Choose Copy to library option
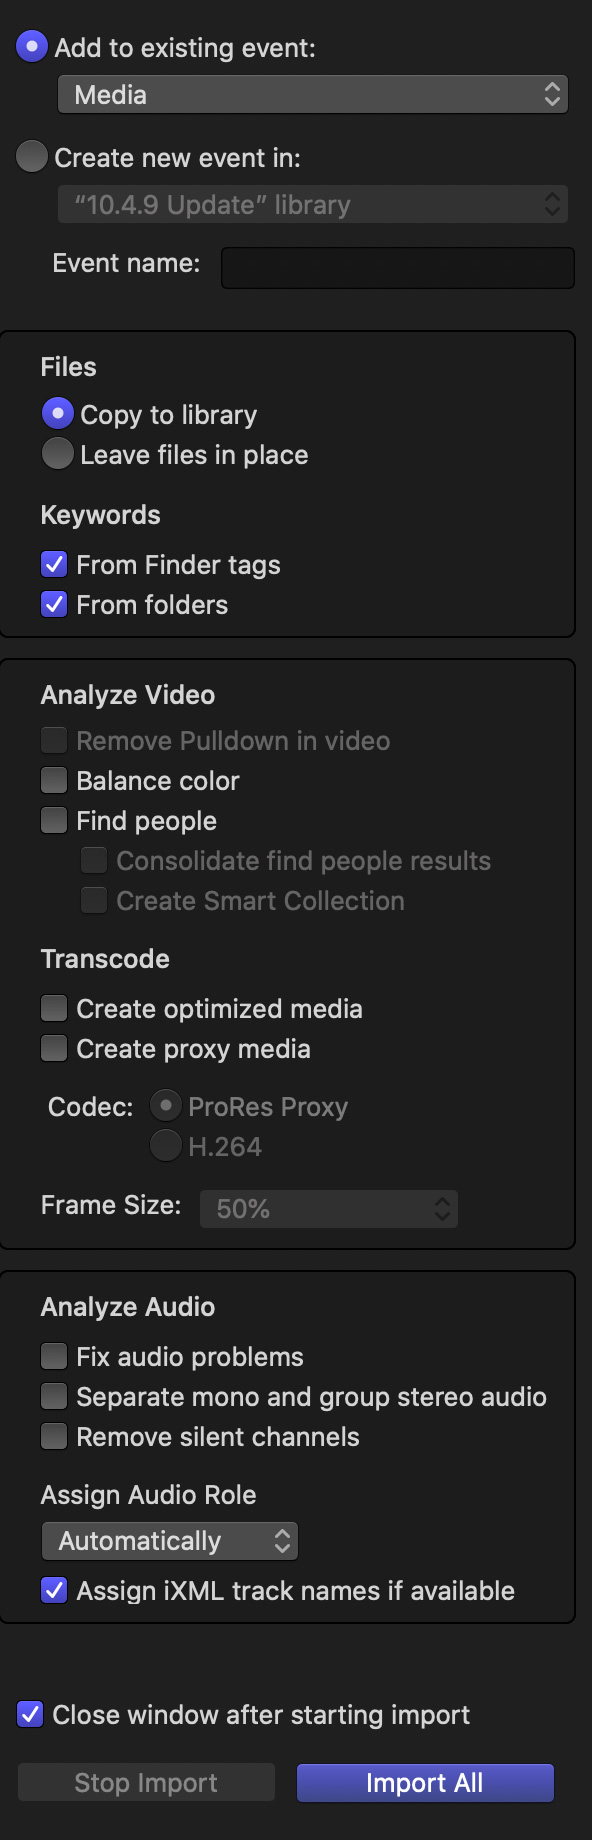Viewport: 592px width, 1840px height. (58, 413)
